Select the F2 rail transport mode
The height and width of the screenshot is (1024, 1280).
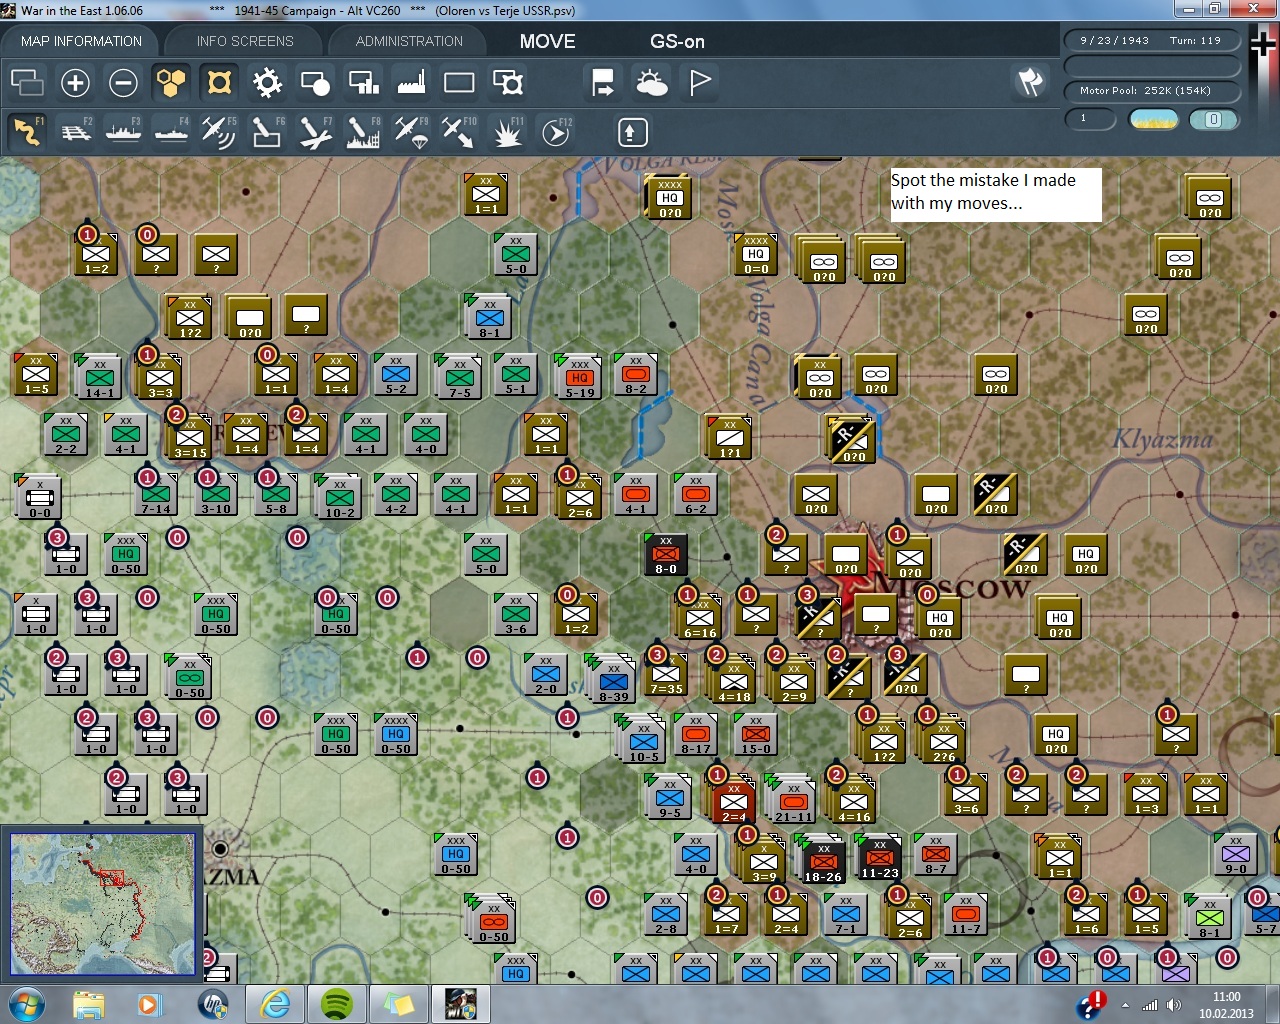pyautogui.click(x=75, y=131)
